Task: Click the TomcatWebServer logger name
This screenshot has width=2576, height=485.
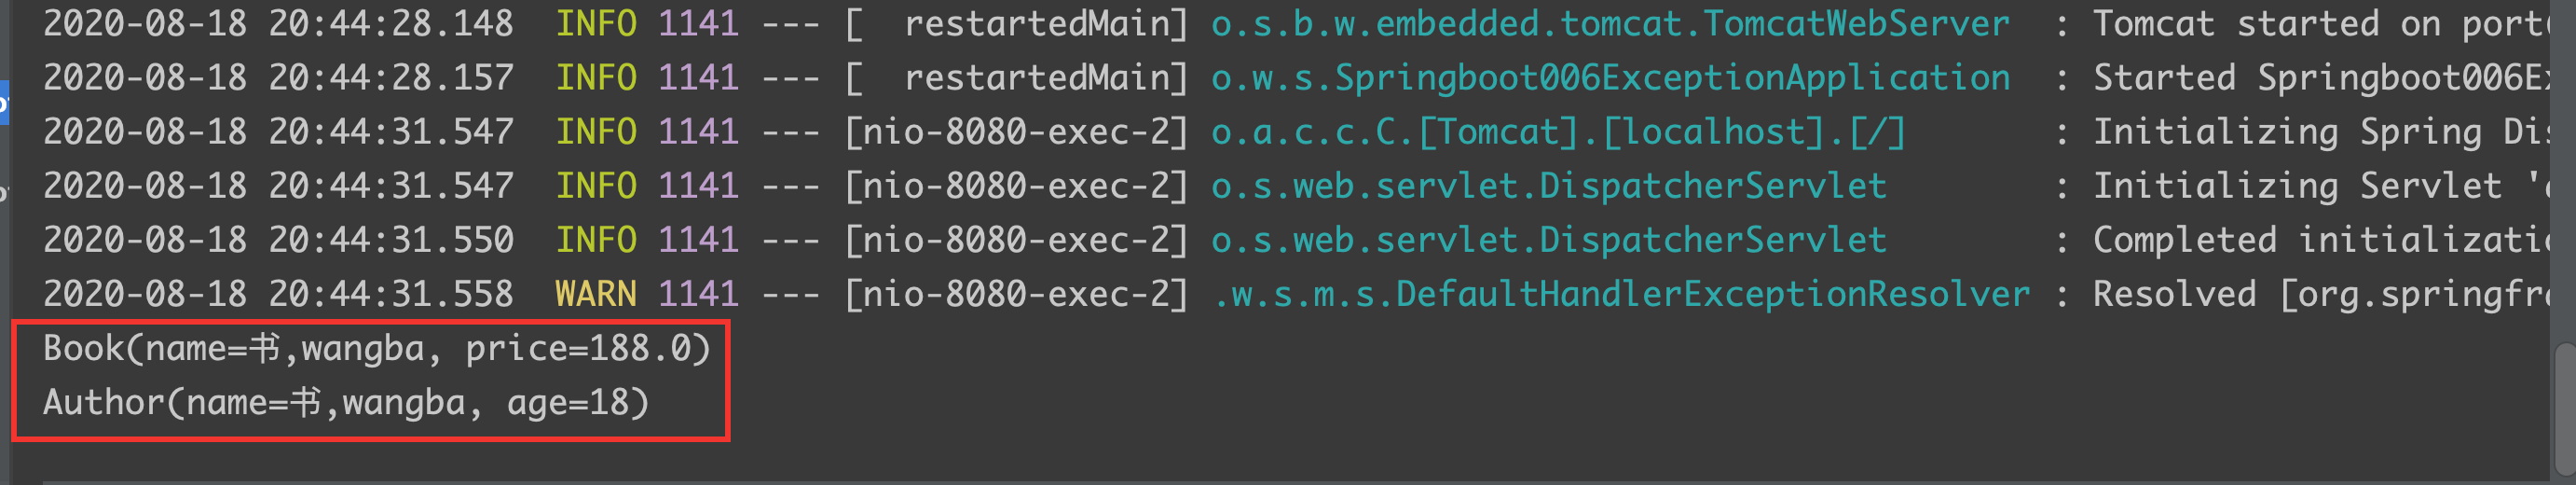Action: (1610, 23)
